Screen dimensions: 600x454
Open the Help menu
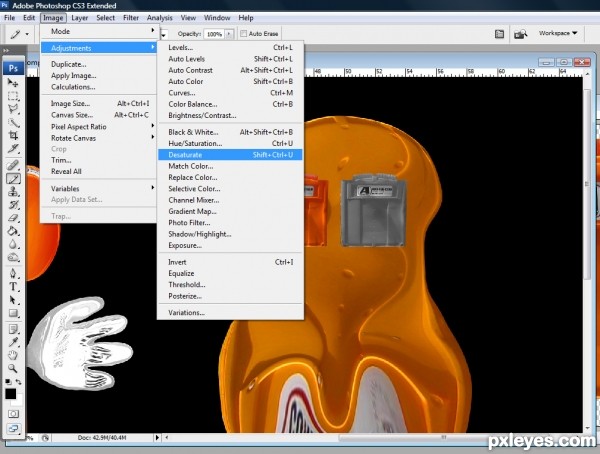click(246, 18)
